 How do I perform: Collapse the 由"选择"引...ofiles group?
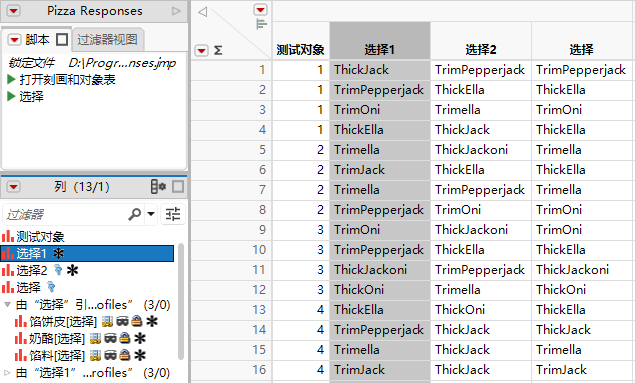7,304
